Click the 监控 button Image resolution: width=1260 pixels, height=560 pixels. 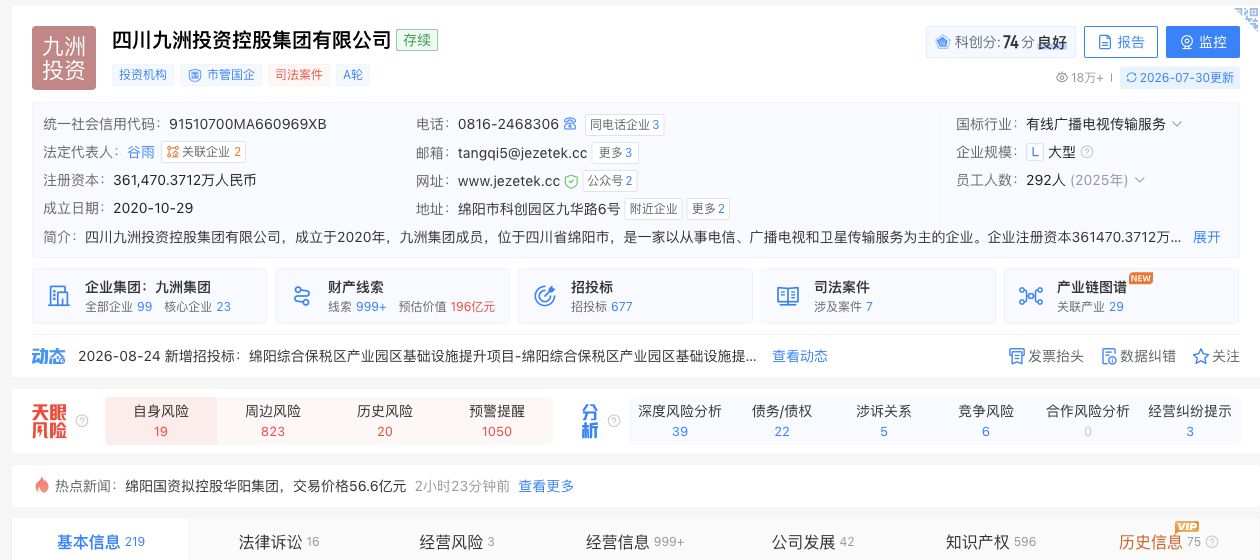tap(1202, 42)
